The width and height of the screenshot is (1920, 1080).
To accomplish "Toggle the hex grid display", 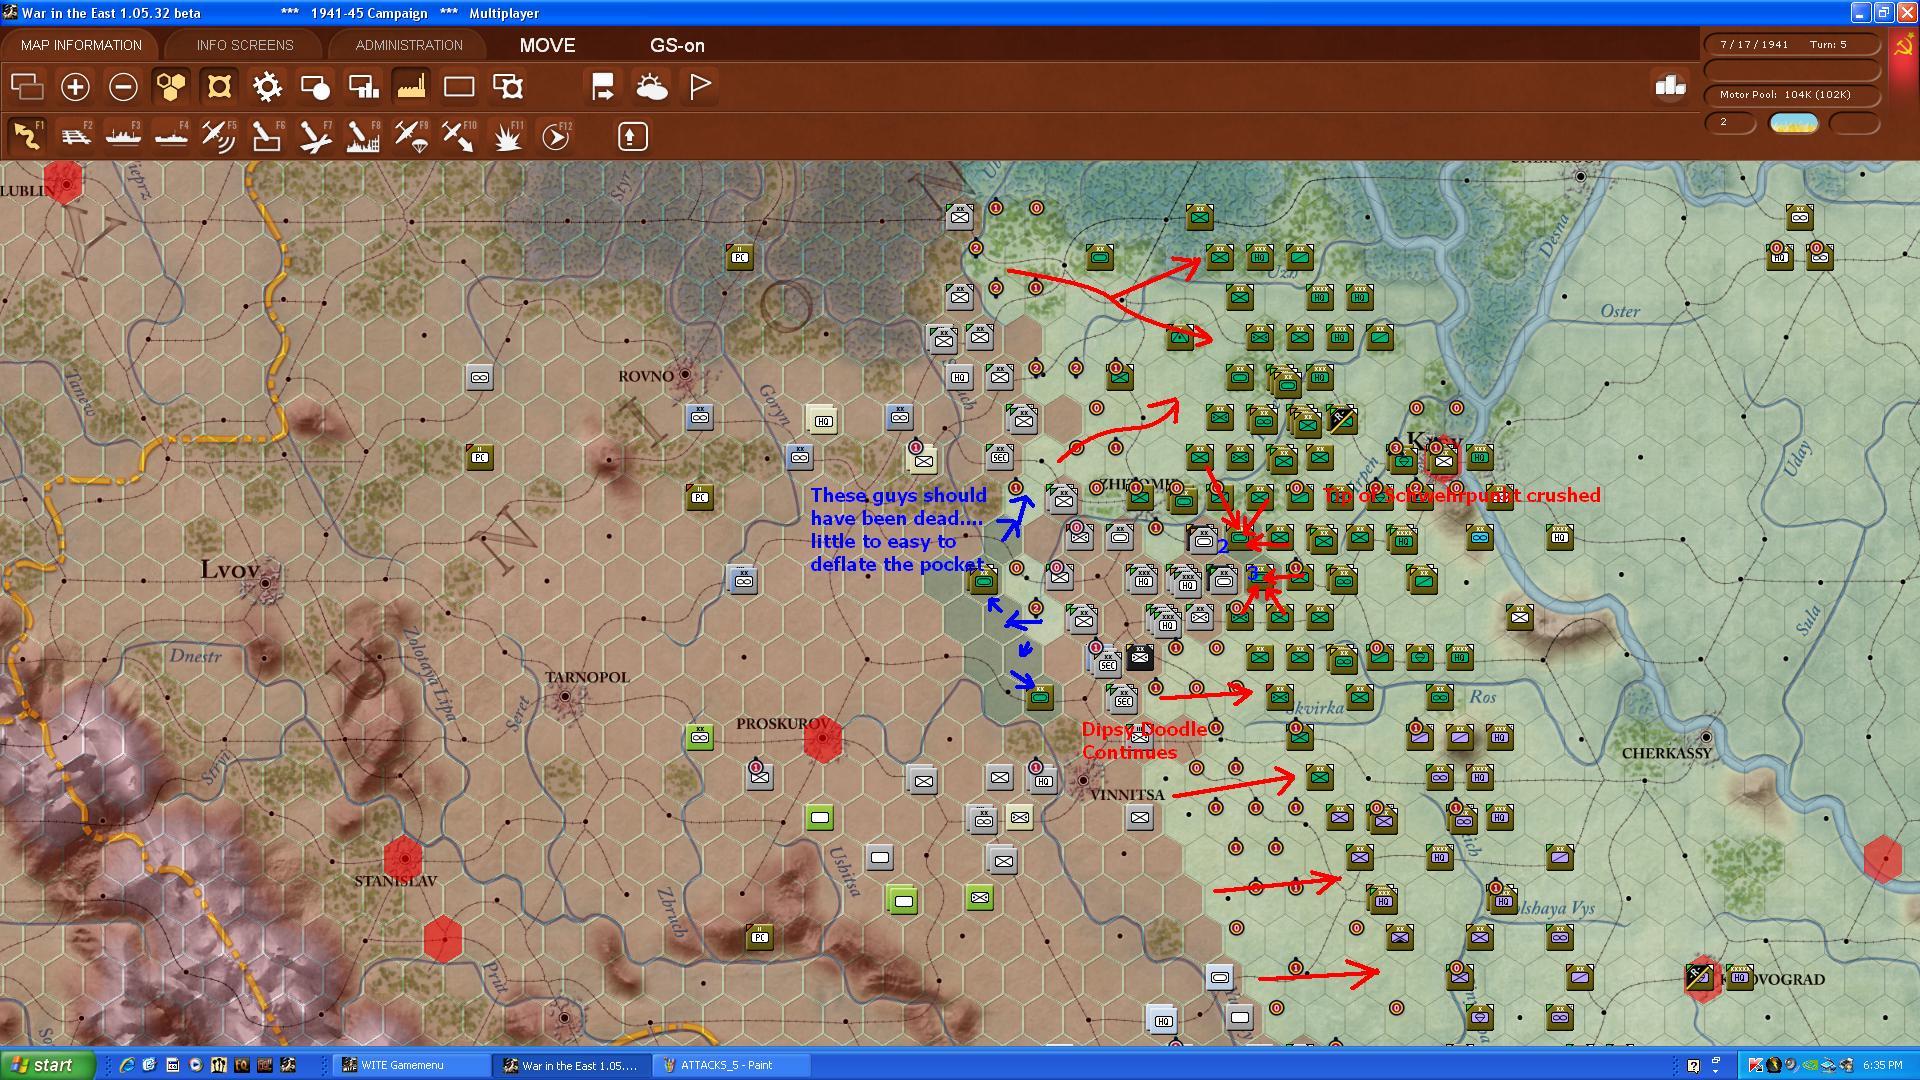I will [x=171, y=87].
